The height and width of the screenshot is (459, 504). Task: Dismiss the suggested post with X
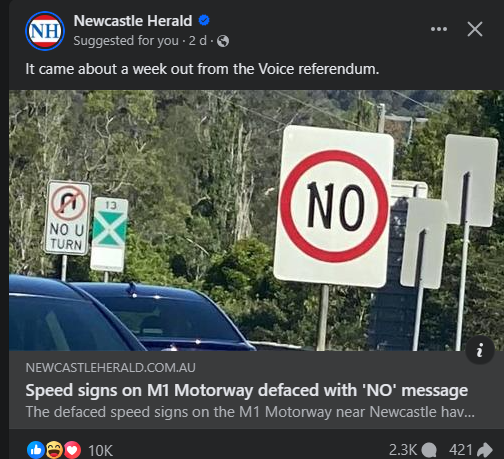point(475,29)
